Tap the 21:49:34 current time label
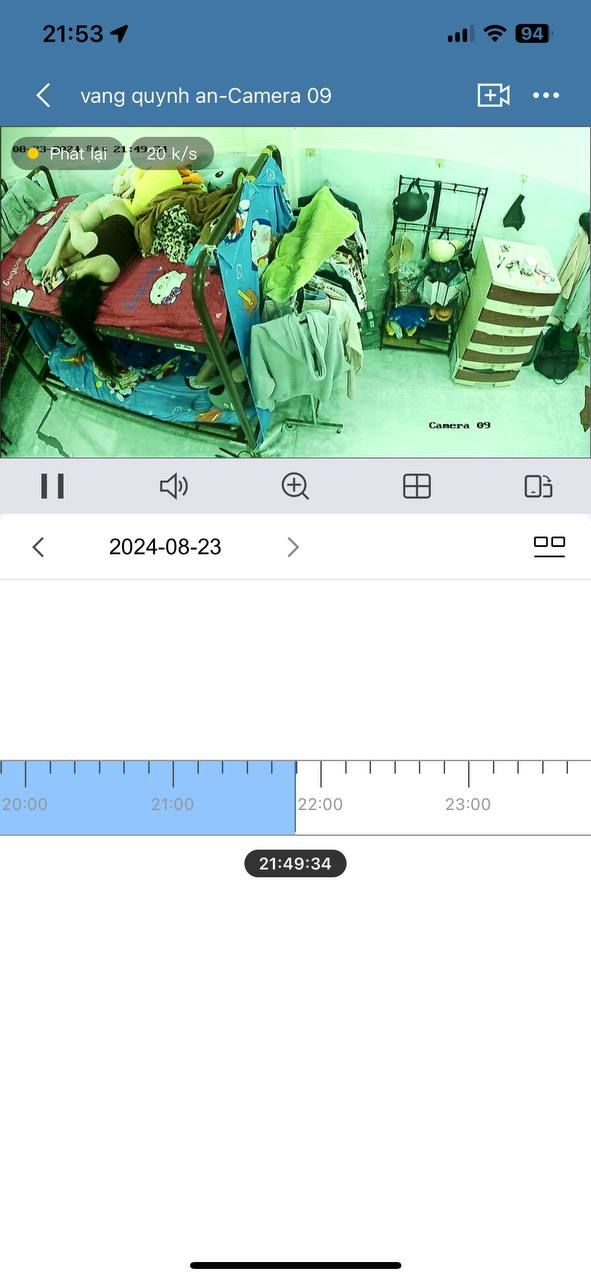 (295, 864)
